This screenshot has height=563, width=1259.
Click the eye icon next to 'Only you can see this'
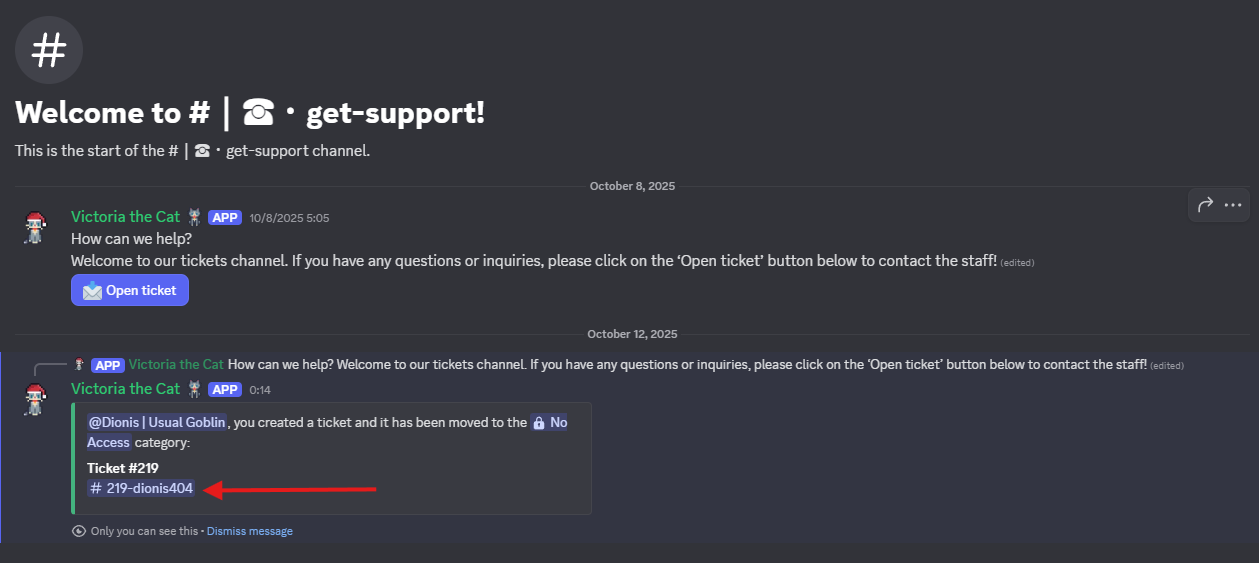click(79, 531)
